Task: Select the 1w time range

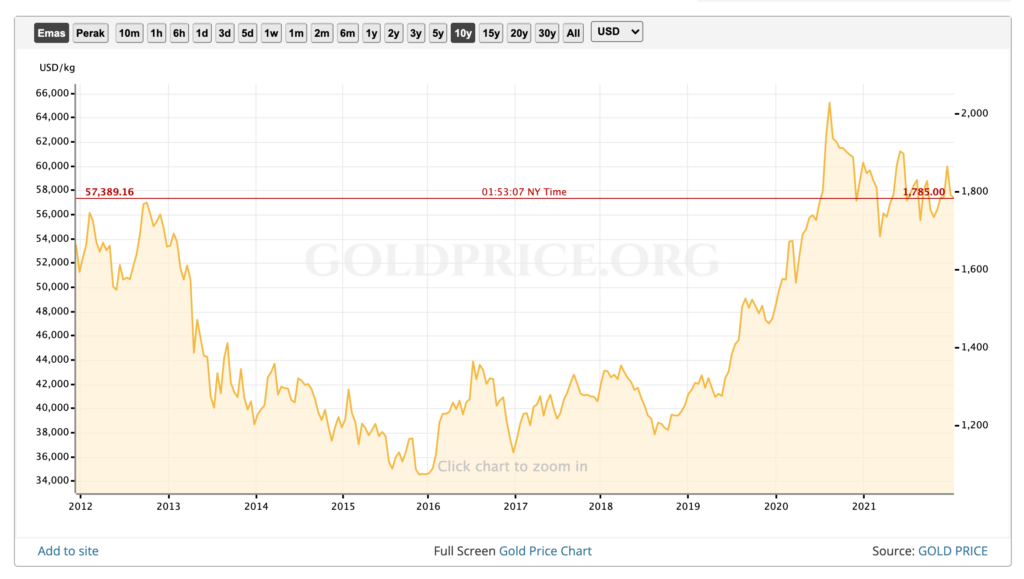Action: click(270, 32)
